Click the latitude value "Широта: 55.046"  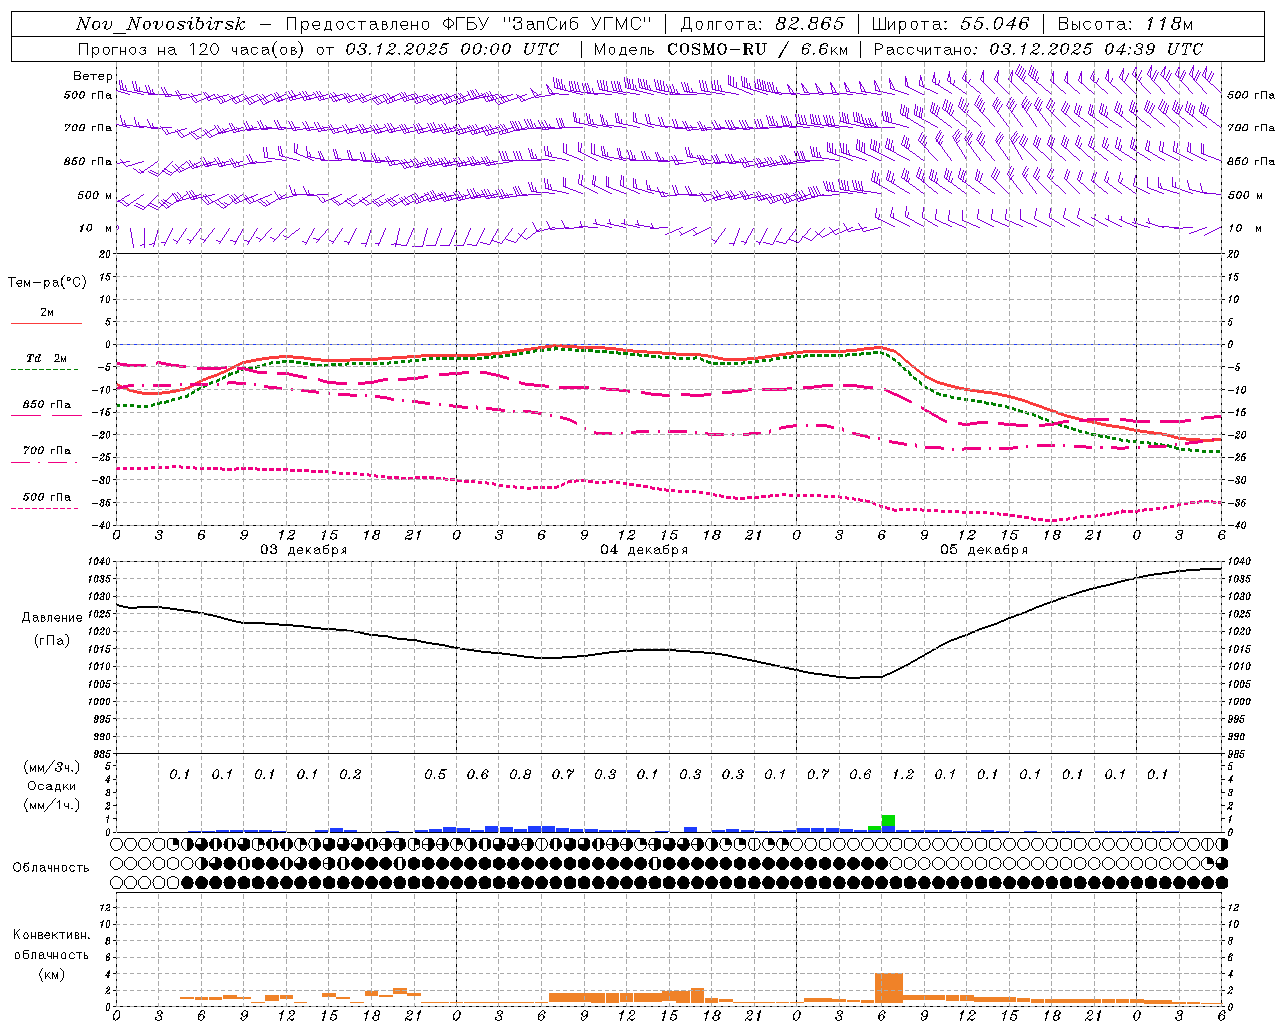[x=950, y=24]
